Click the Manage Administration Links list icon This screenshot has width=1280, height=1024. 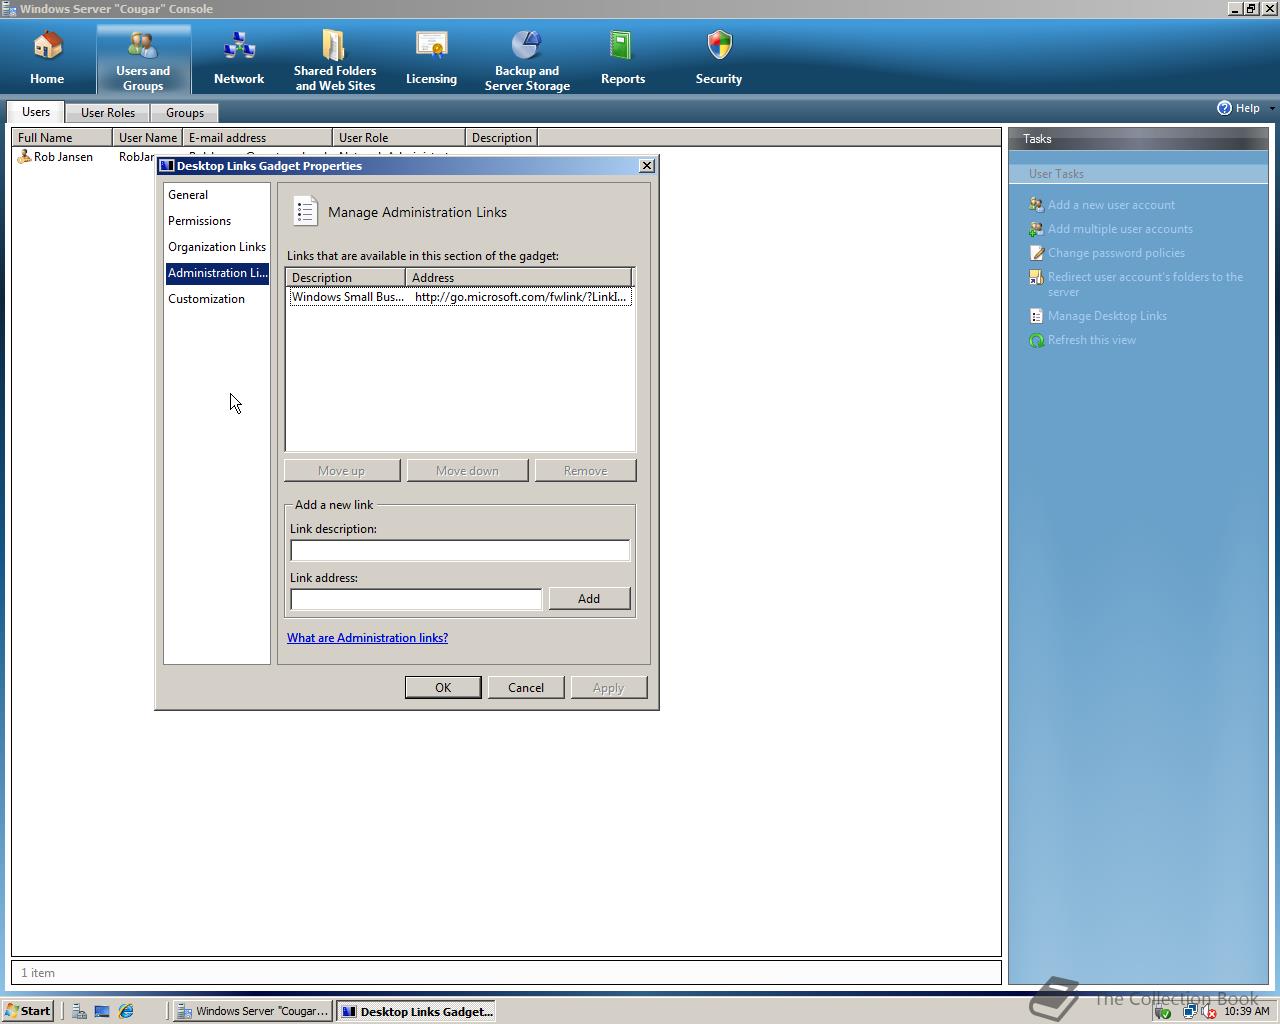pos(305,211)
